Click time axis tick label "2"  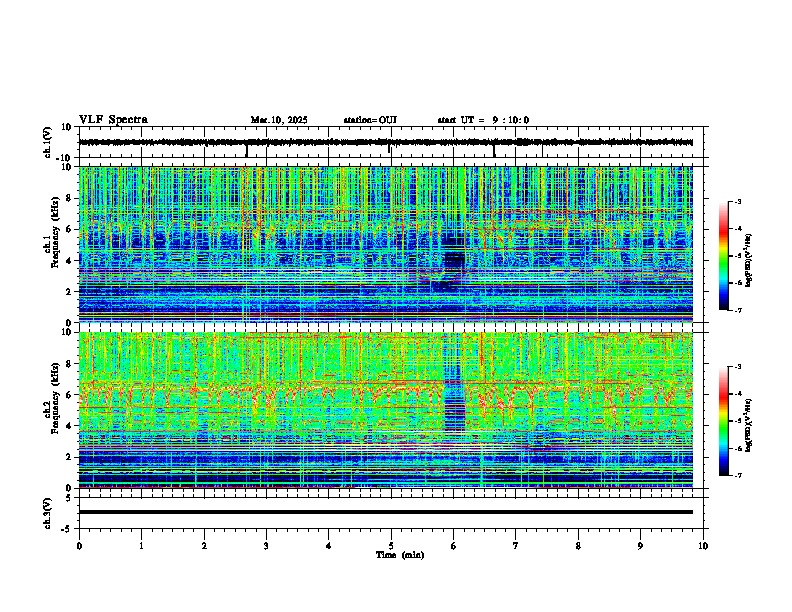click(204, 546)
